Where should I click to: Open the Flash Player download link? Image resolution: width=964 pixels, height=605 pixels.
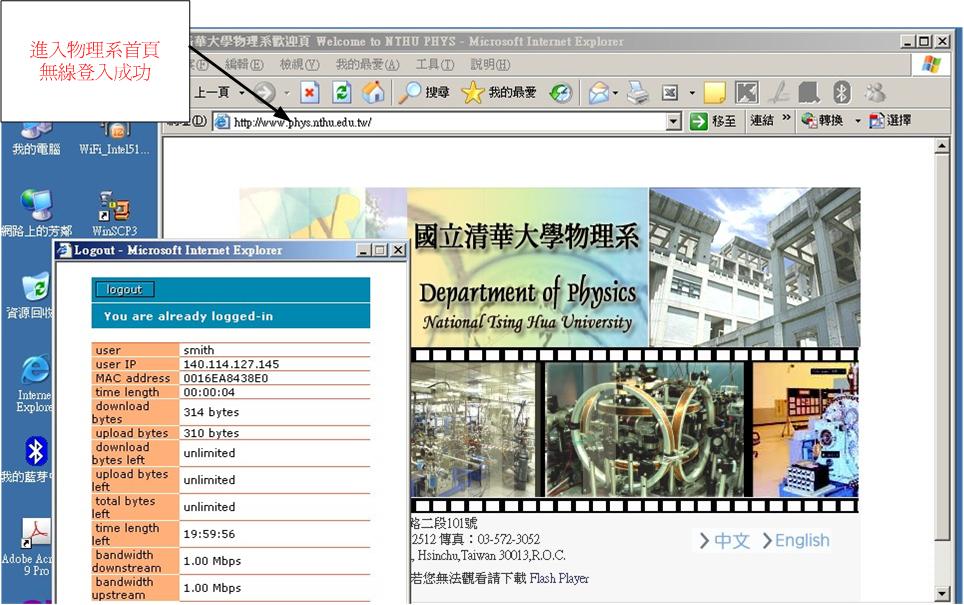tap(559, 578)
